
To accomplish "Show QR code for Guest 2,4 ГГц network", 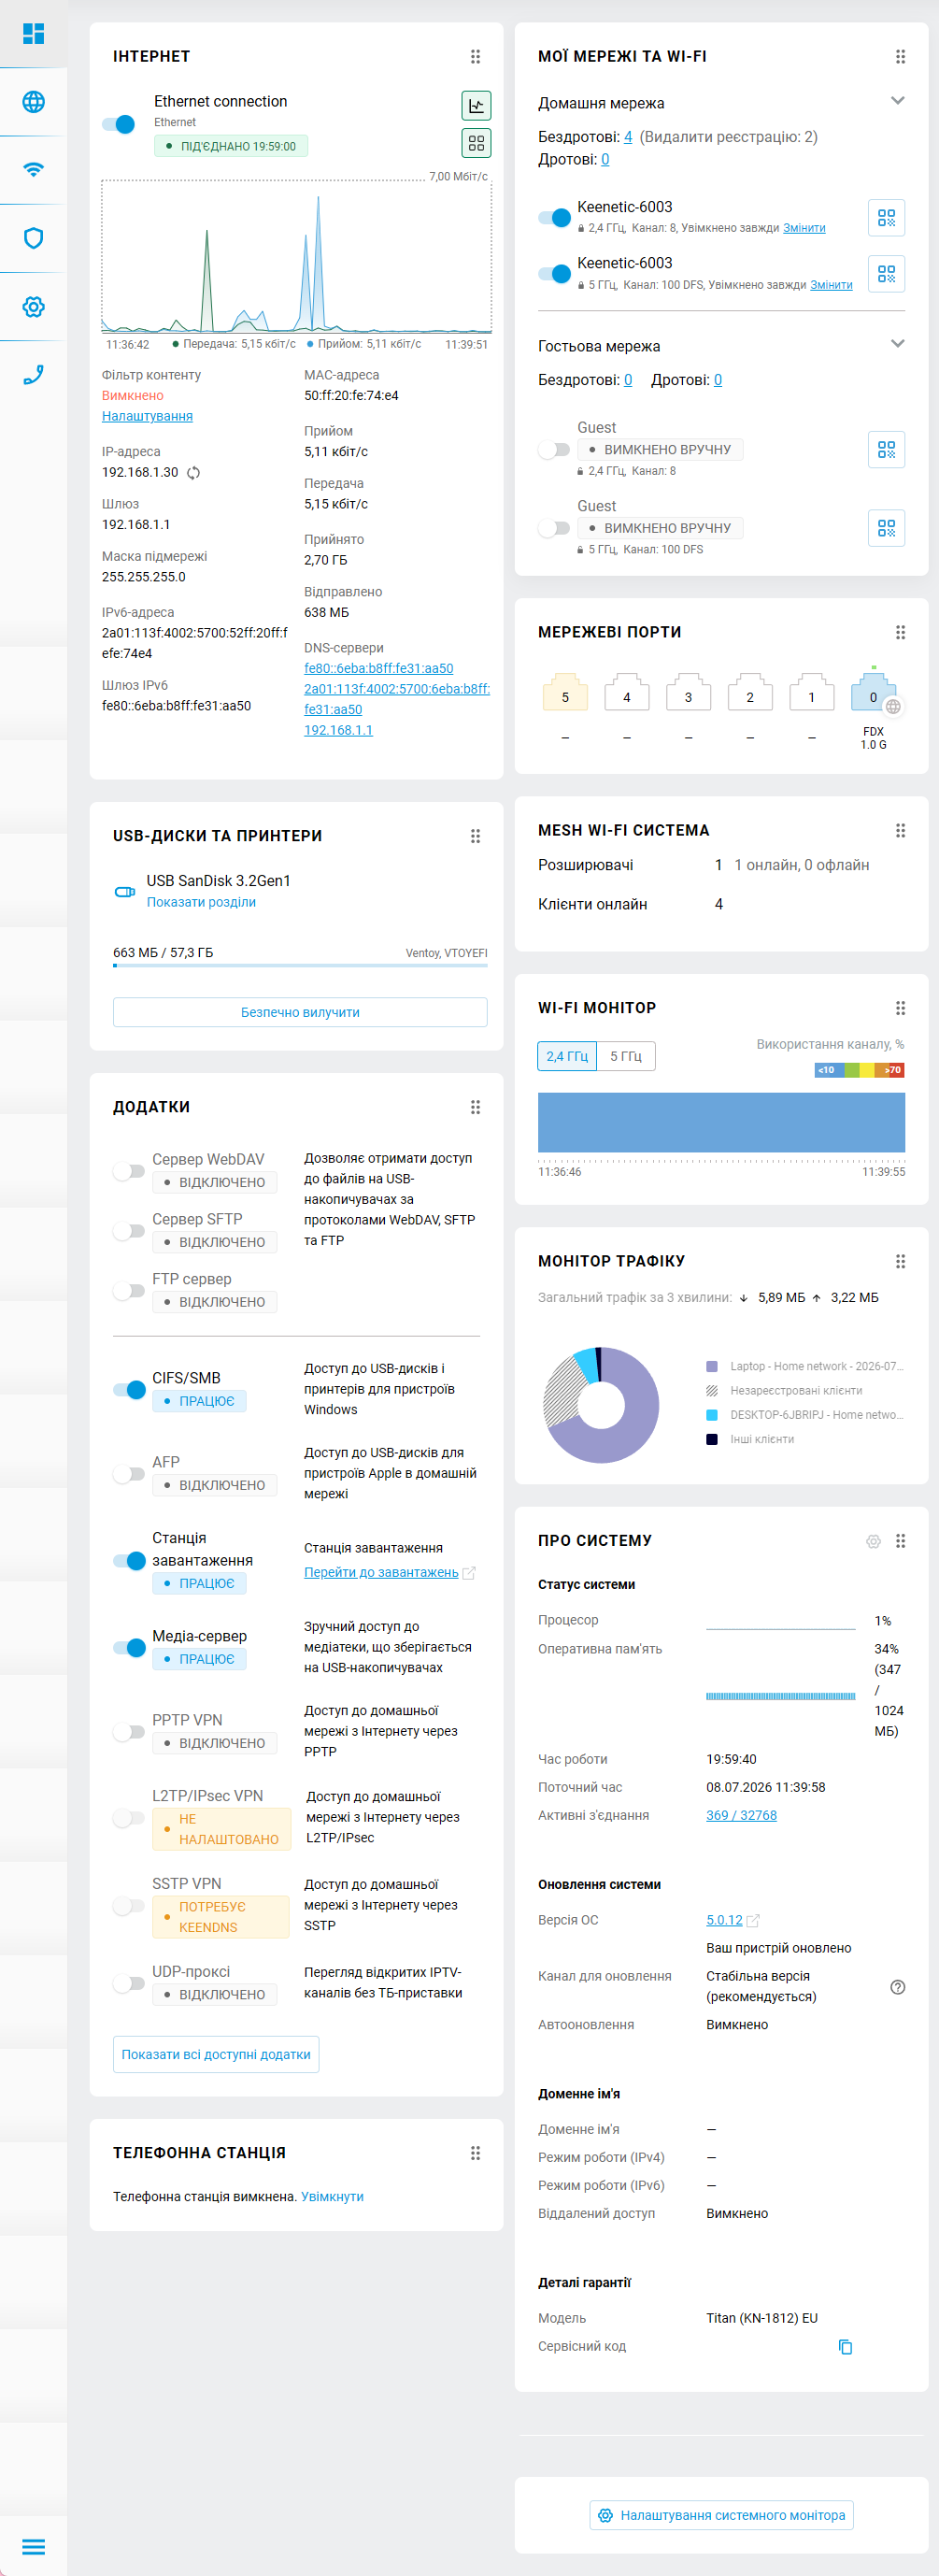I will 887,450.
